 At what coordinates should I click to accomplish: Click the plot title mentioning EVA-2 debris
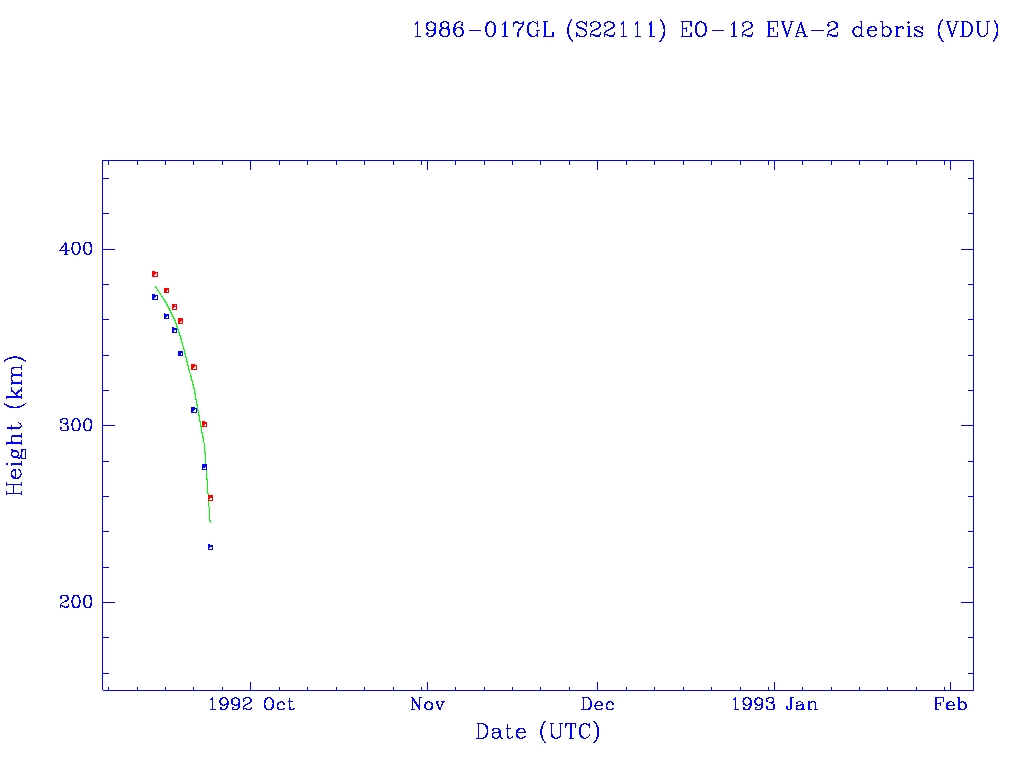coord(705,30)
